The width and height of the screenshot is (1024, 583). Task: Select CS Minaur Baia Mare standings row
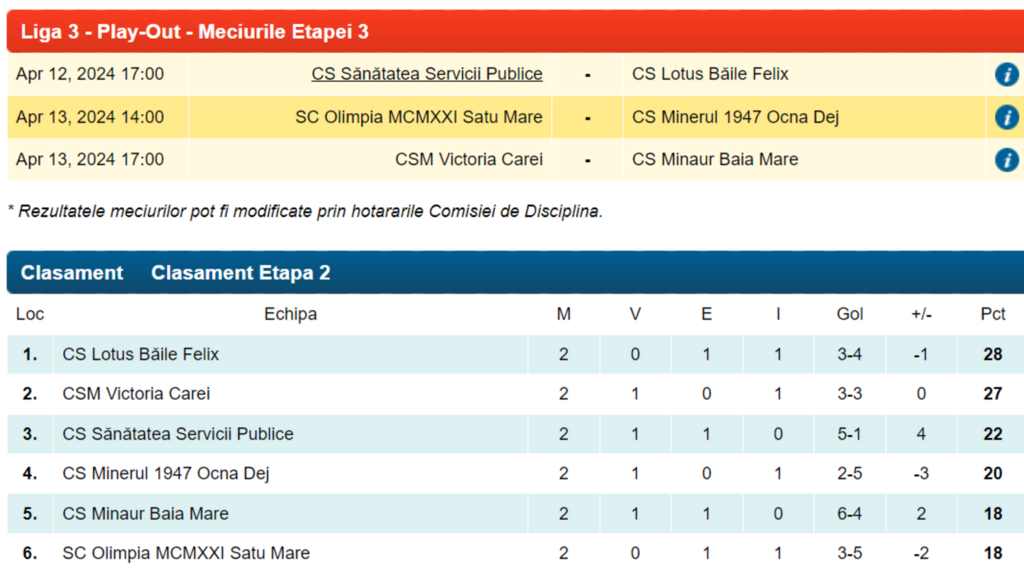[x=146, y=513]
